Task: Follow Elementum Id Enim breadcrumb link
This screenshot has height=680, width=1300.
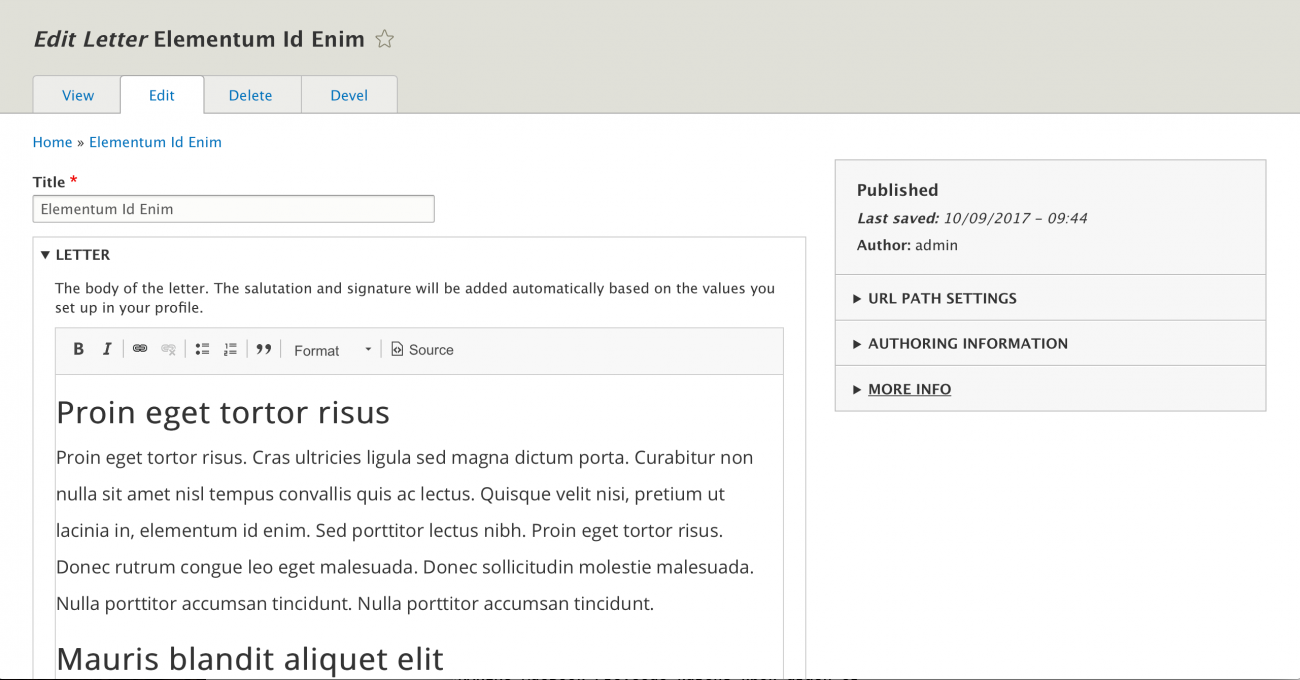Action: click(x=155, y=142)
